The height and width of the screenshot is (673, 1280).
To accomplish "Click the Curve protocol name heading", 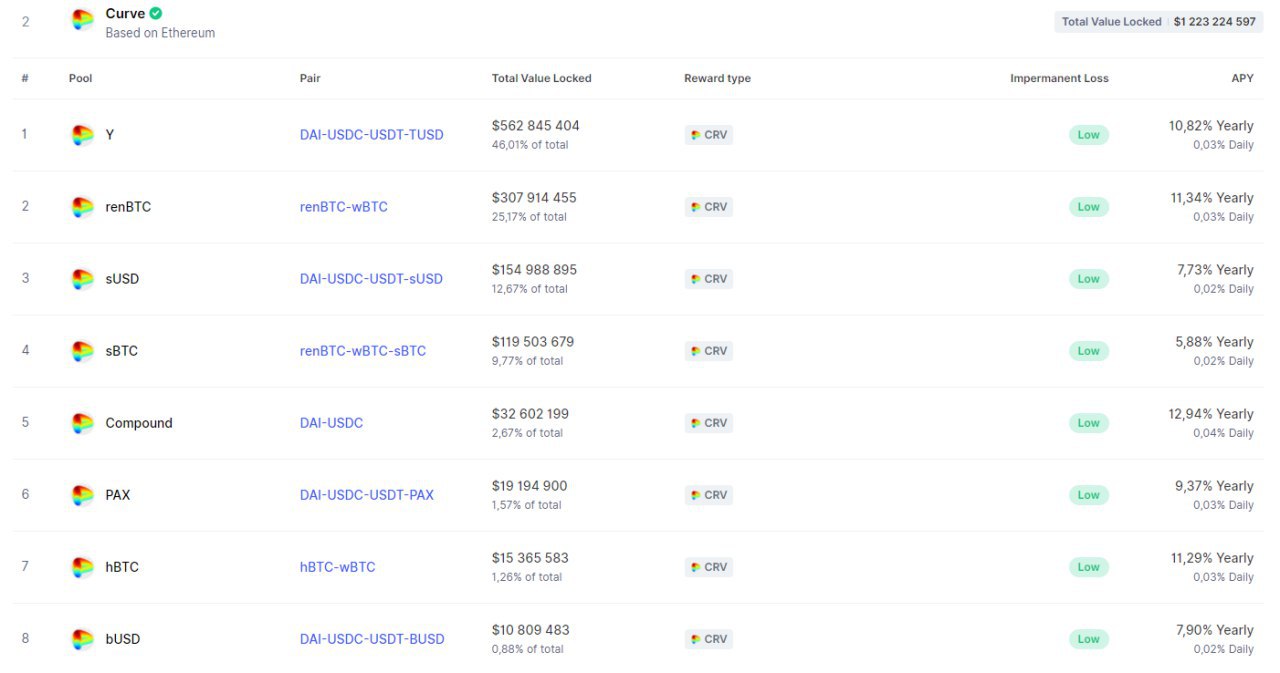I will tap(125, 14).
